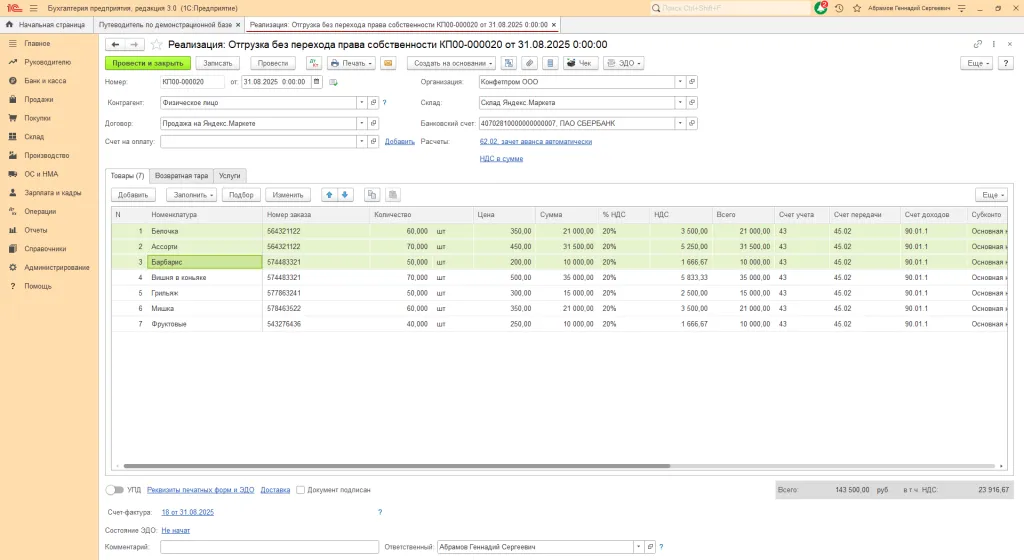Open the Заполнить dropdown button
Screen dimensions: 1024x560
pyautogui.click(x=190, y=195)
